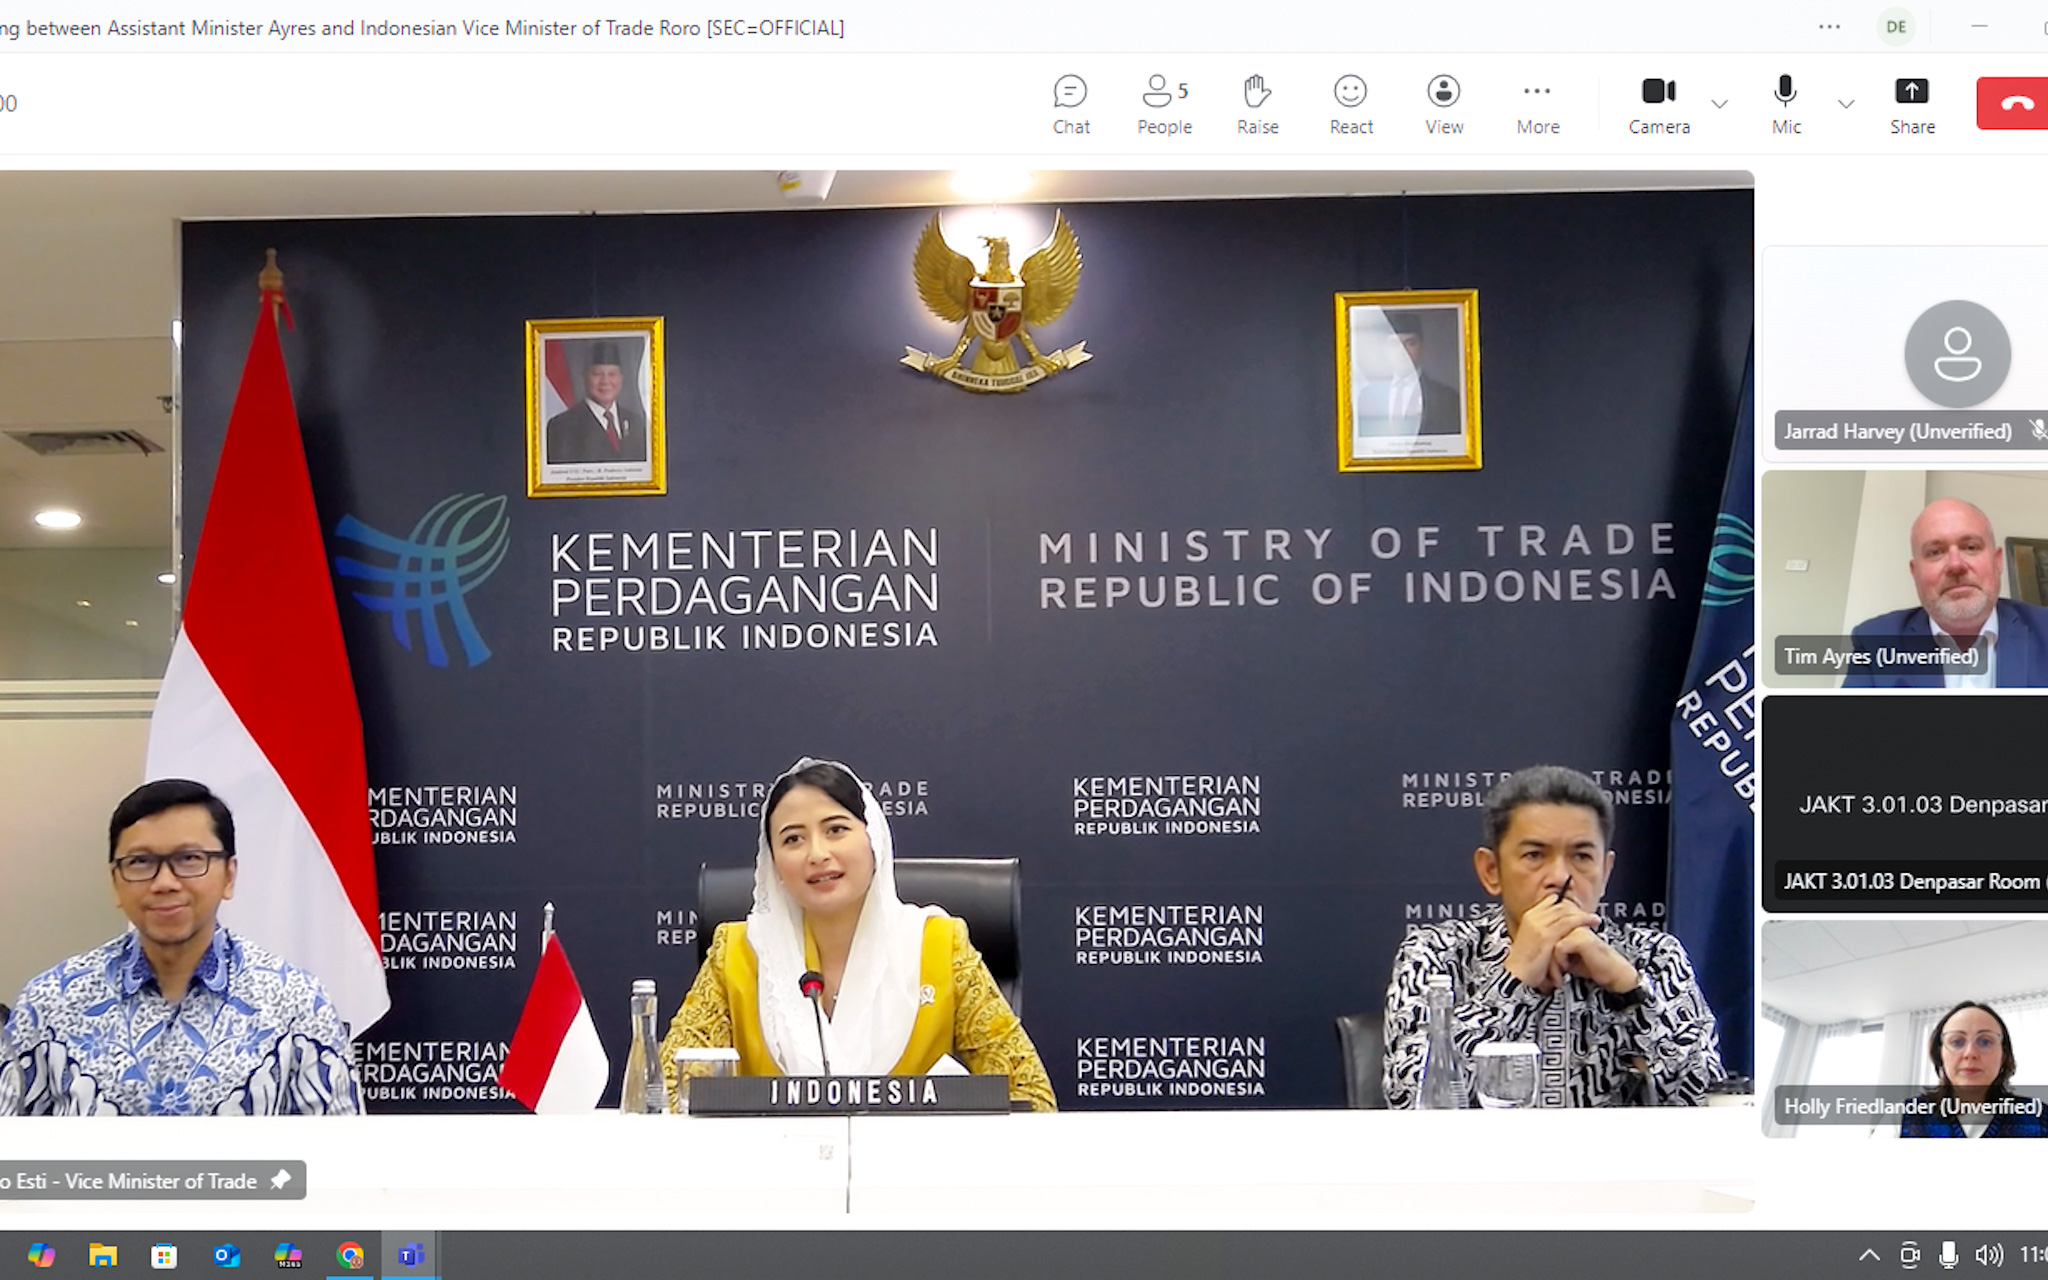
Task: Unpin the Vice Minister of Trade video
Action: click(281, 1180)
